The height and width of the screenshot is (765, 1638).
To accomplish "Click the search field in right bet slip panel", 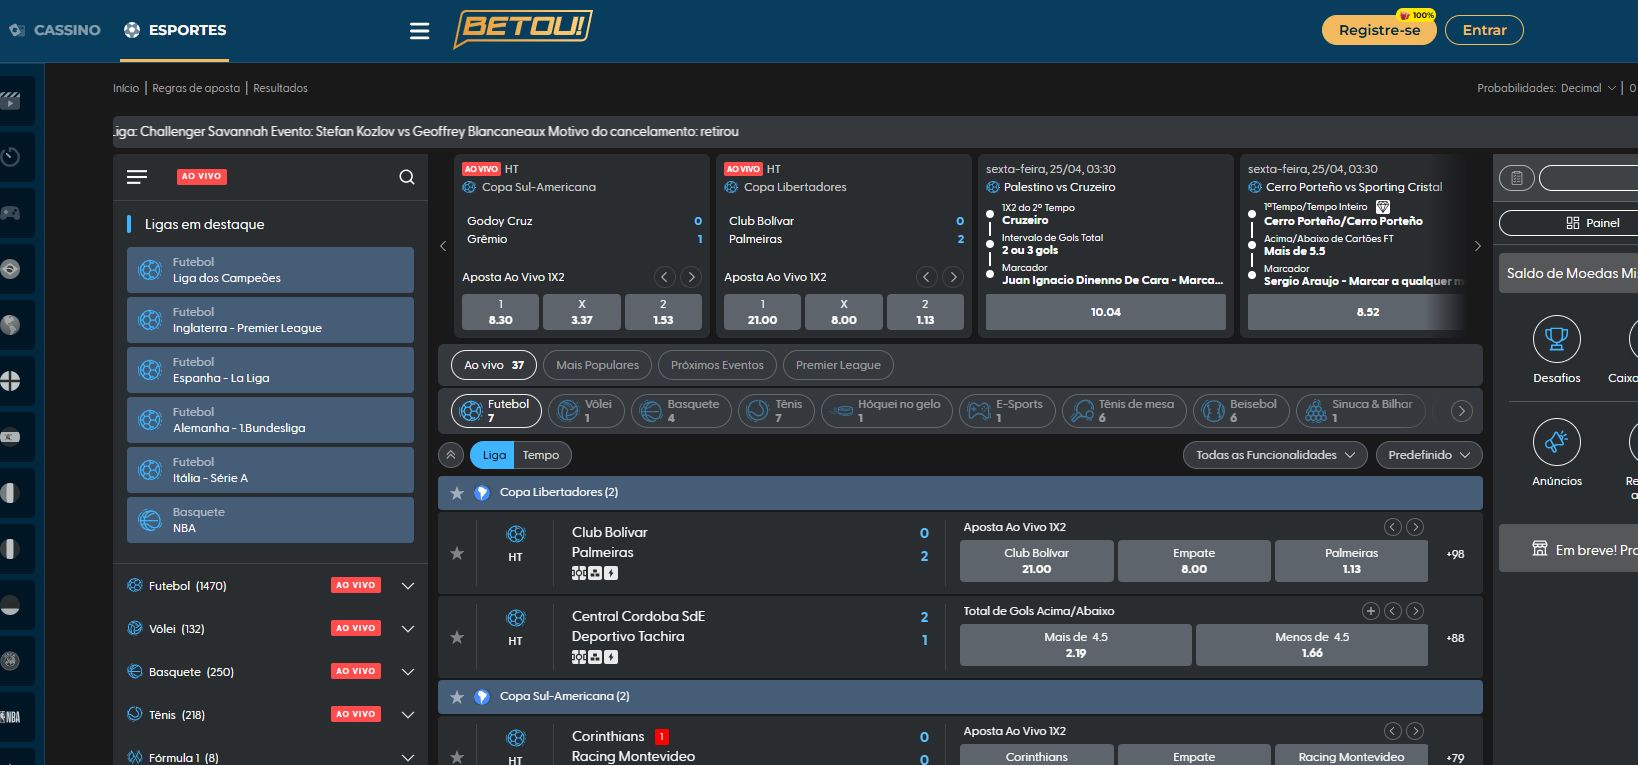I will point(1588,178).
